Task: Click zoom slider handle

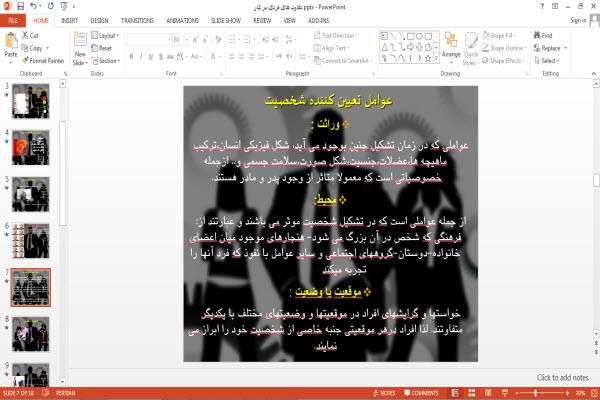Action: click(x=536, y=393)
